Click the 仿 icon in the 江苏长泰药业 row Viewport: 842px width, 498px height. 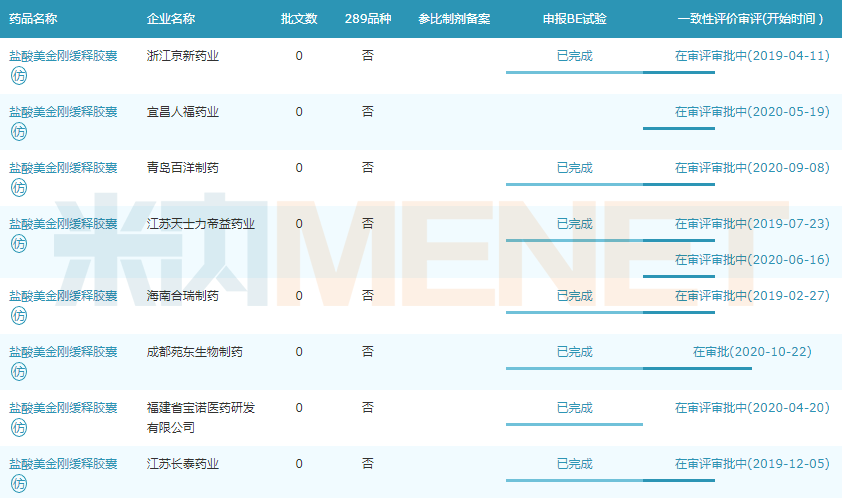click(x=19, y=483)
